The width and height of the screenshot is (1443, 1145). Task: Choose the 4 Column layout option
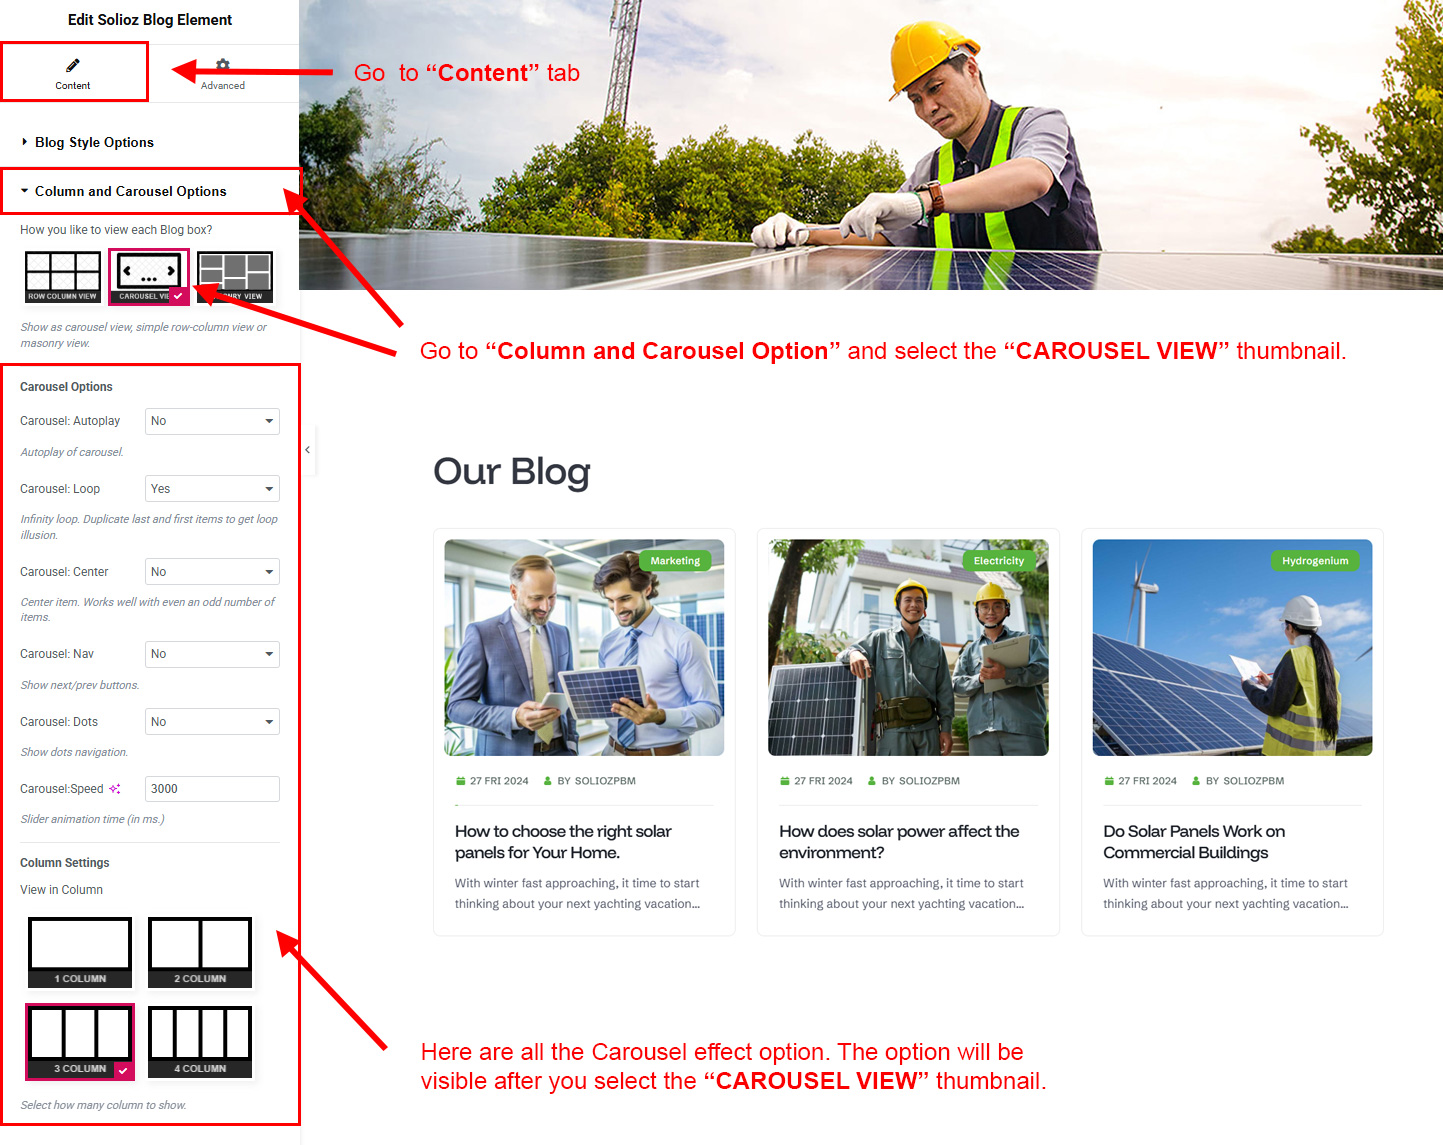coord(200,1042)
